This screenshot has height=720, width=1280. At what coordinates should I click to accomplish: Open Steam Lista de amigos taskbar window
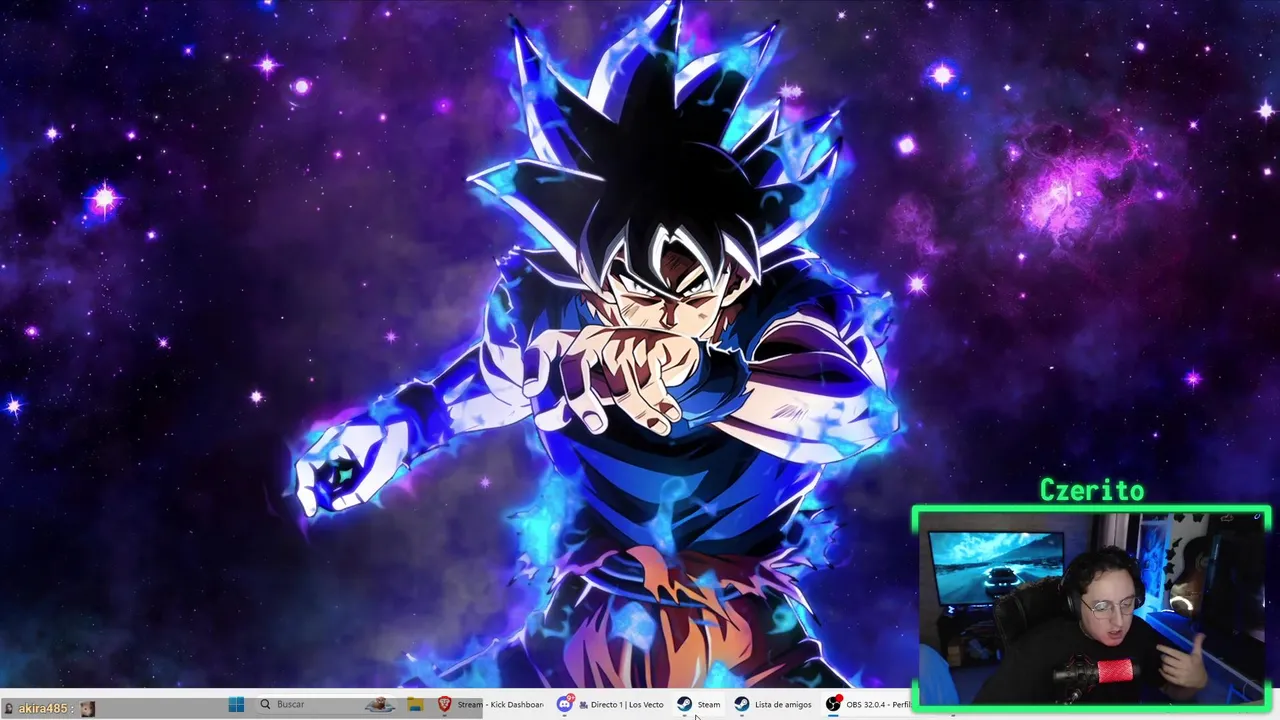(x=774, y=705)
